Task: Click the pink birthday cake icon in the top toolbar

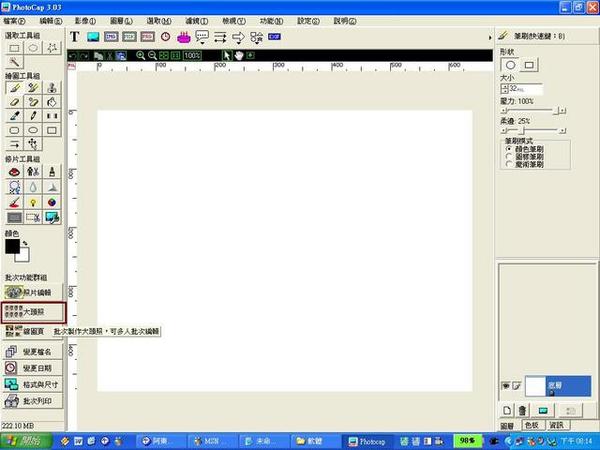Action: (184, 37)
